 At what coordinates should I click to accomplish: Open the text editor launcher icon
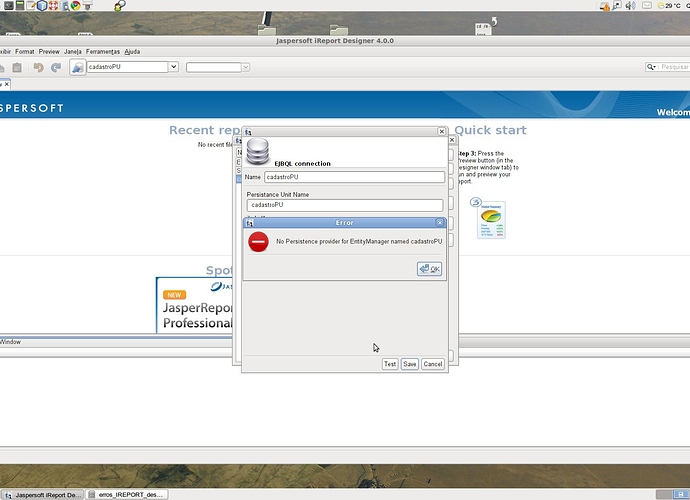pos(31,5)
